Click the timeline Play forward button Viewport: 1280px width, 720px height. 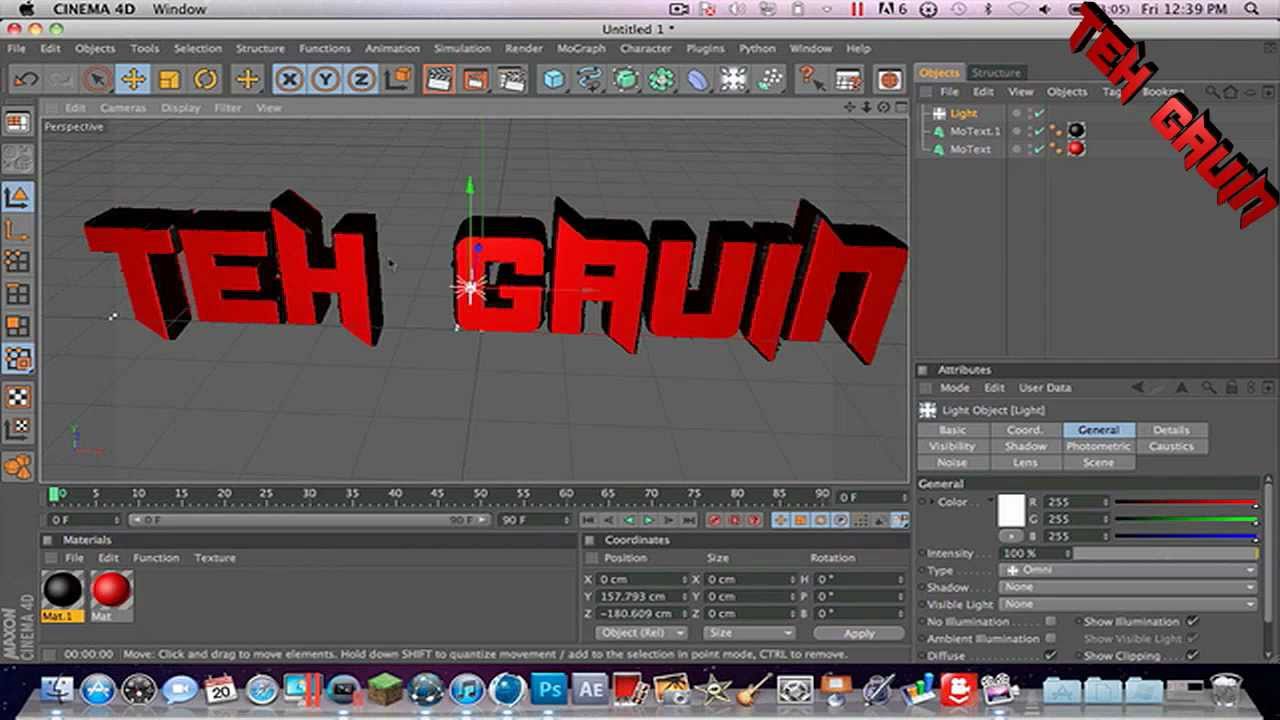649,520
